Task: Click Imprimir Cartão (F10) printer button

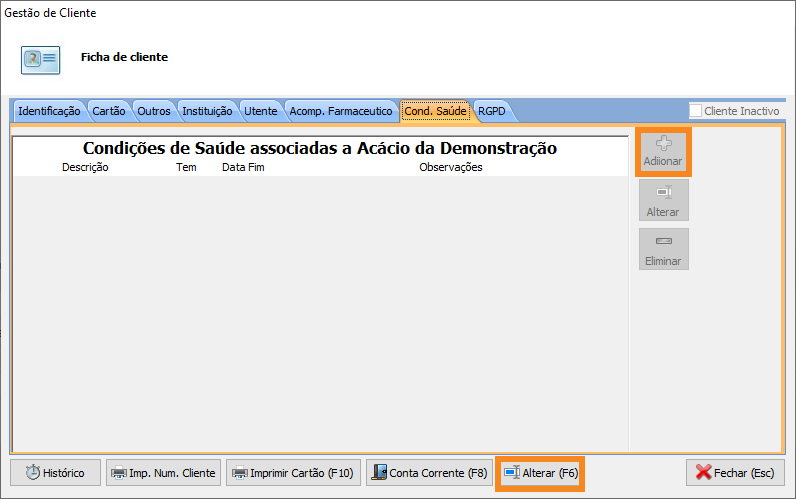Action: coord(293,473)
